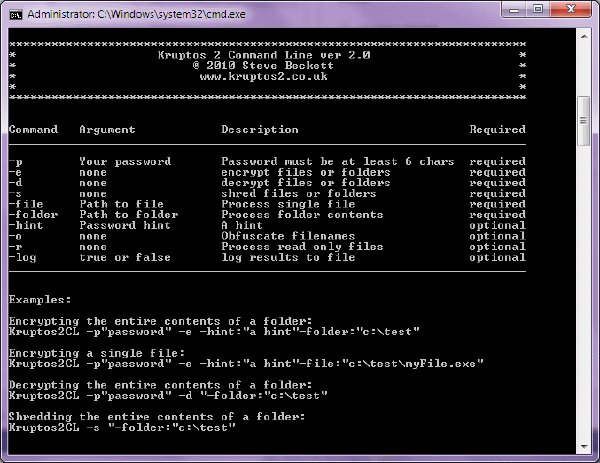Click the 'Examples:' heading

click(x=40, y=300)
